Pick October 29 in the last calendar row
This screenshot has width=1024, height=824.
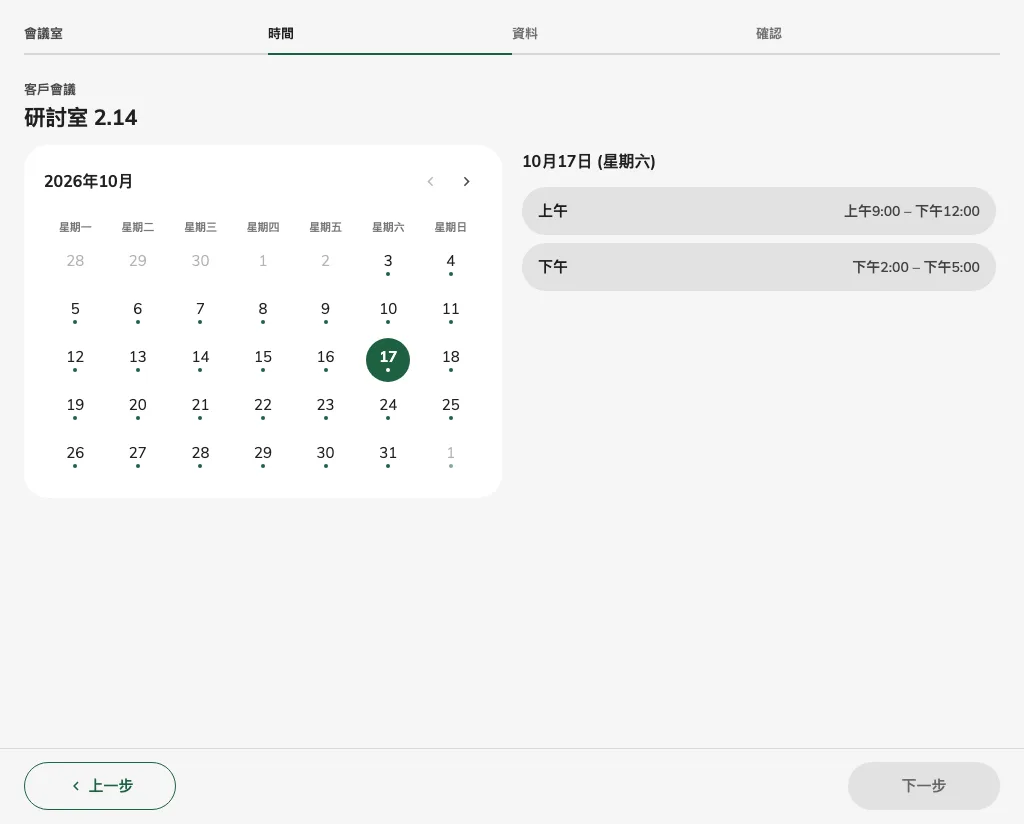(x=263, y=456)
